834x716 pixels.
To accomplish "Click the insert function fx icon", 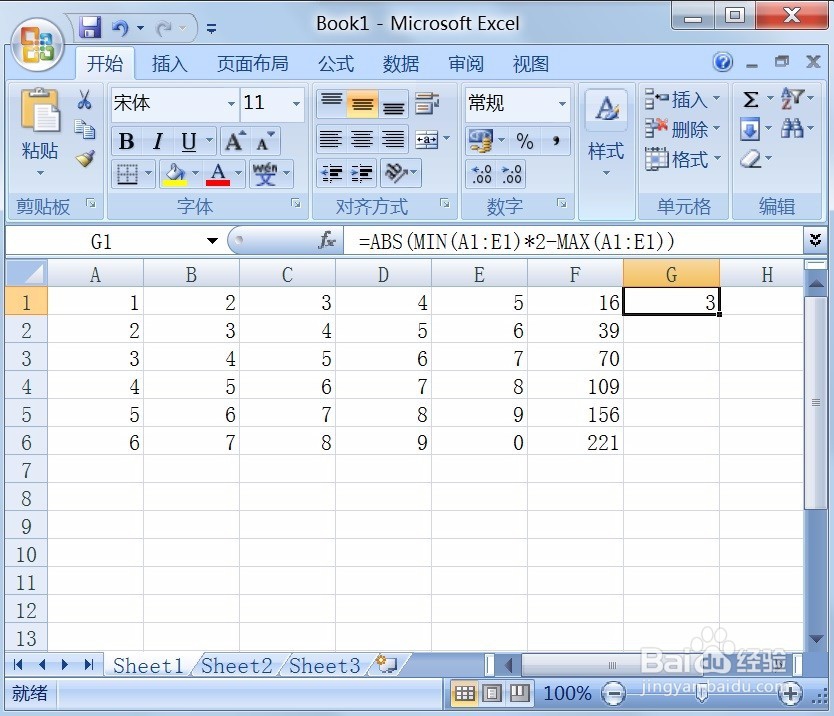I will (x=326, y=241).
